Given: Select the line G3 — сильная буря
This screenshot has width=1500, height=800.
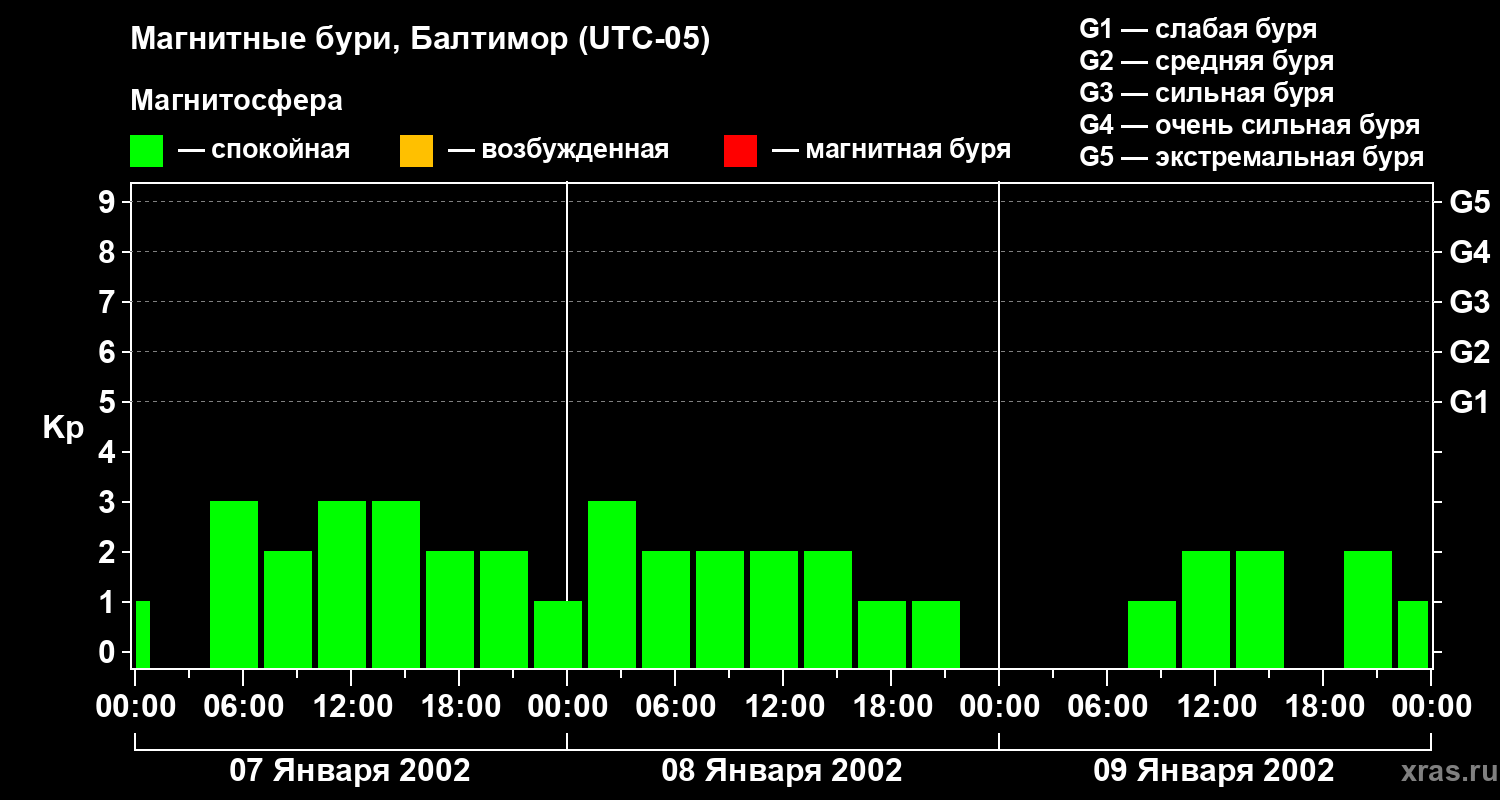Looking at the screenshot, I should pyautogui.click(x=1207, y=93).
